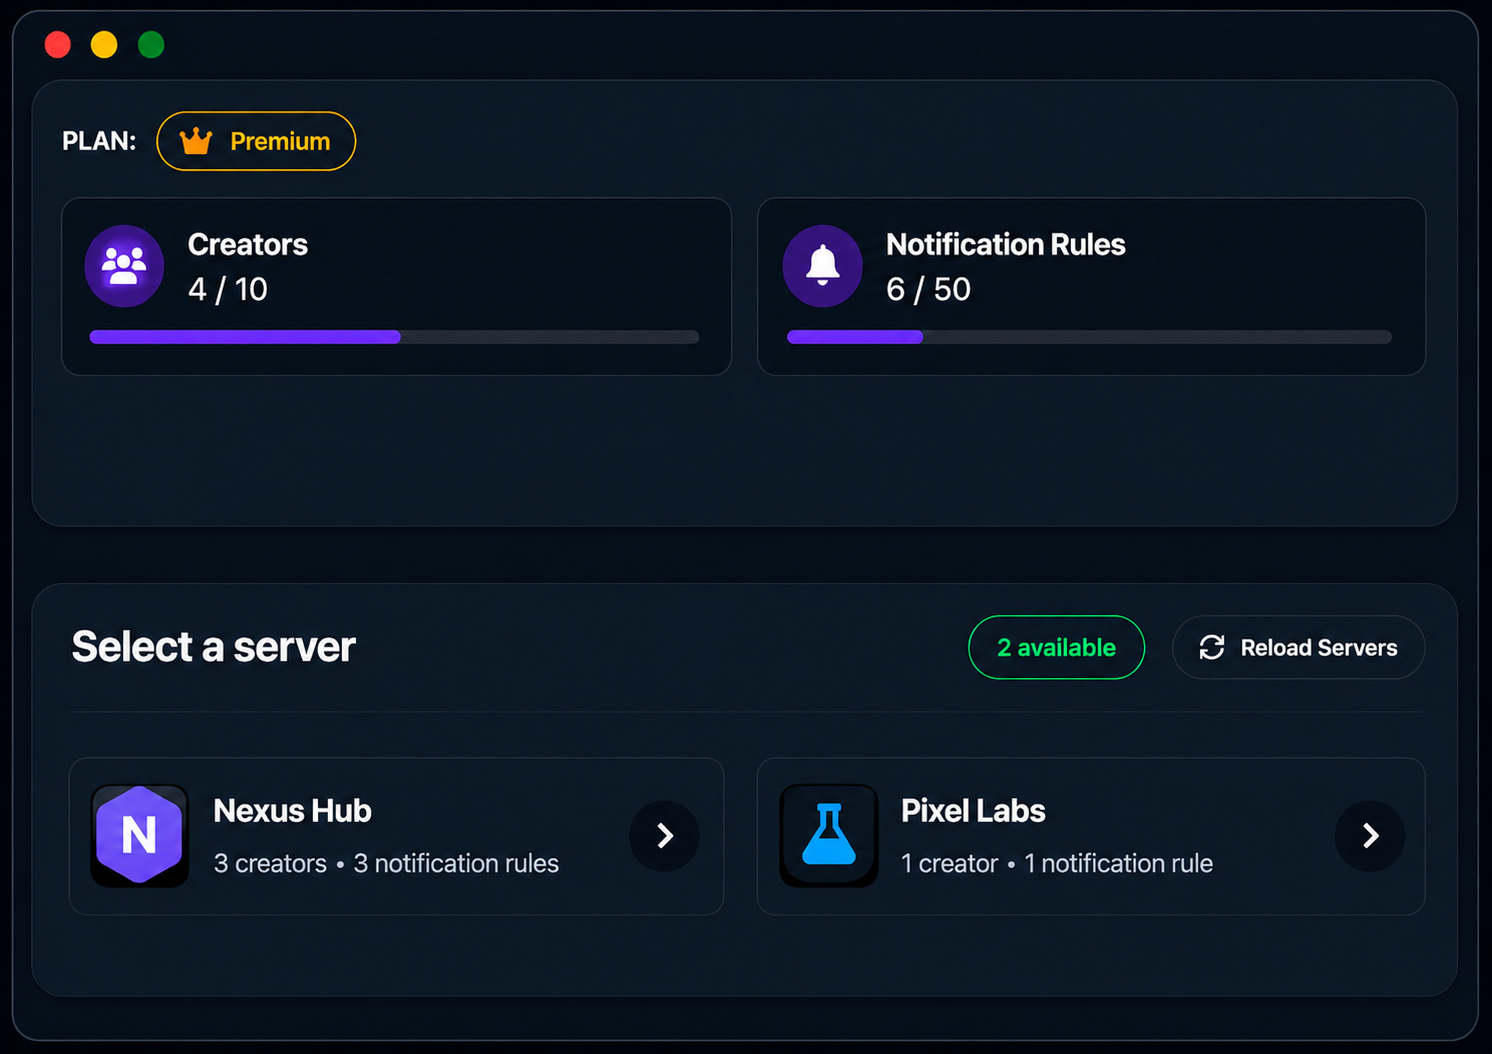Select the Pixel Labs server name
This screenshot has height=1054, width=1492.
(x=973, y=811)
